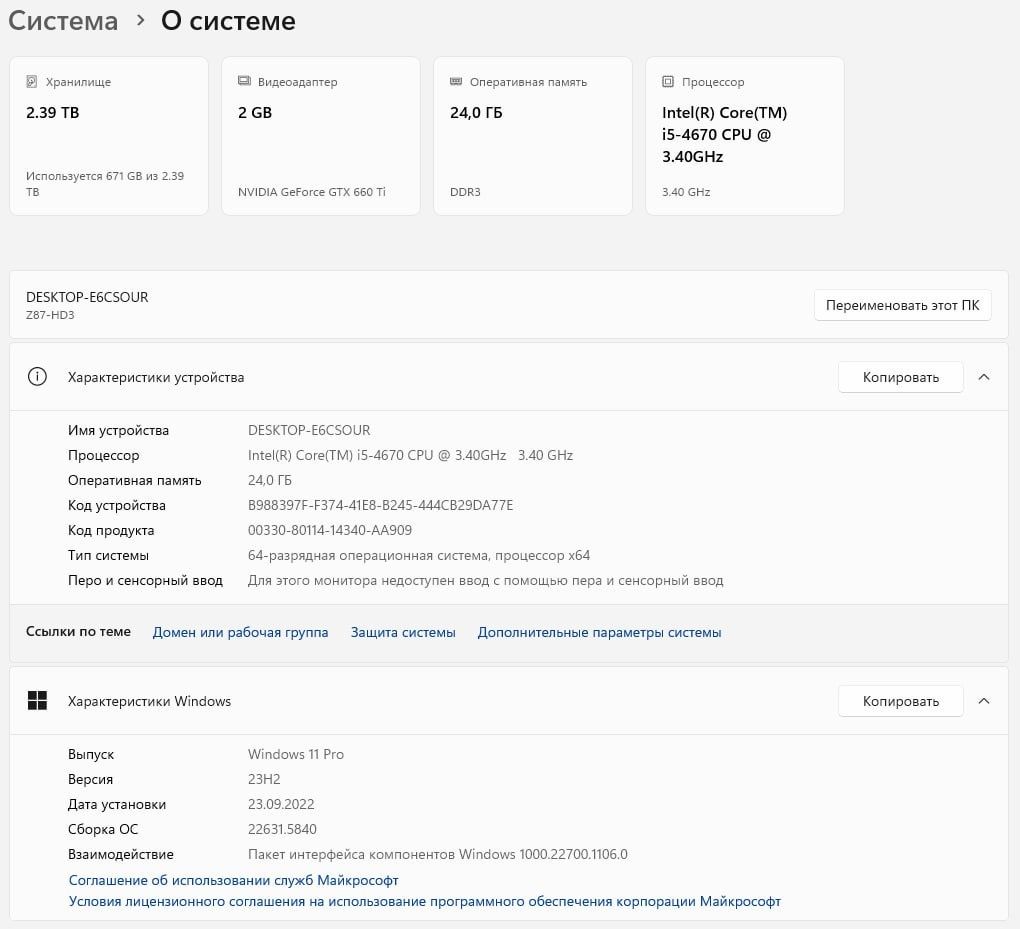Click Перо и сенсорный ввод label
The image size is (1020, 929).
[x=145, y=580]
